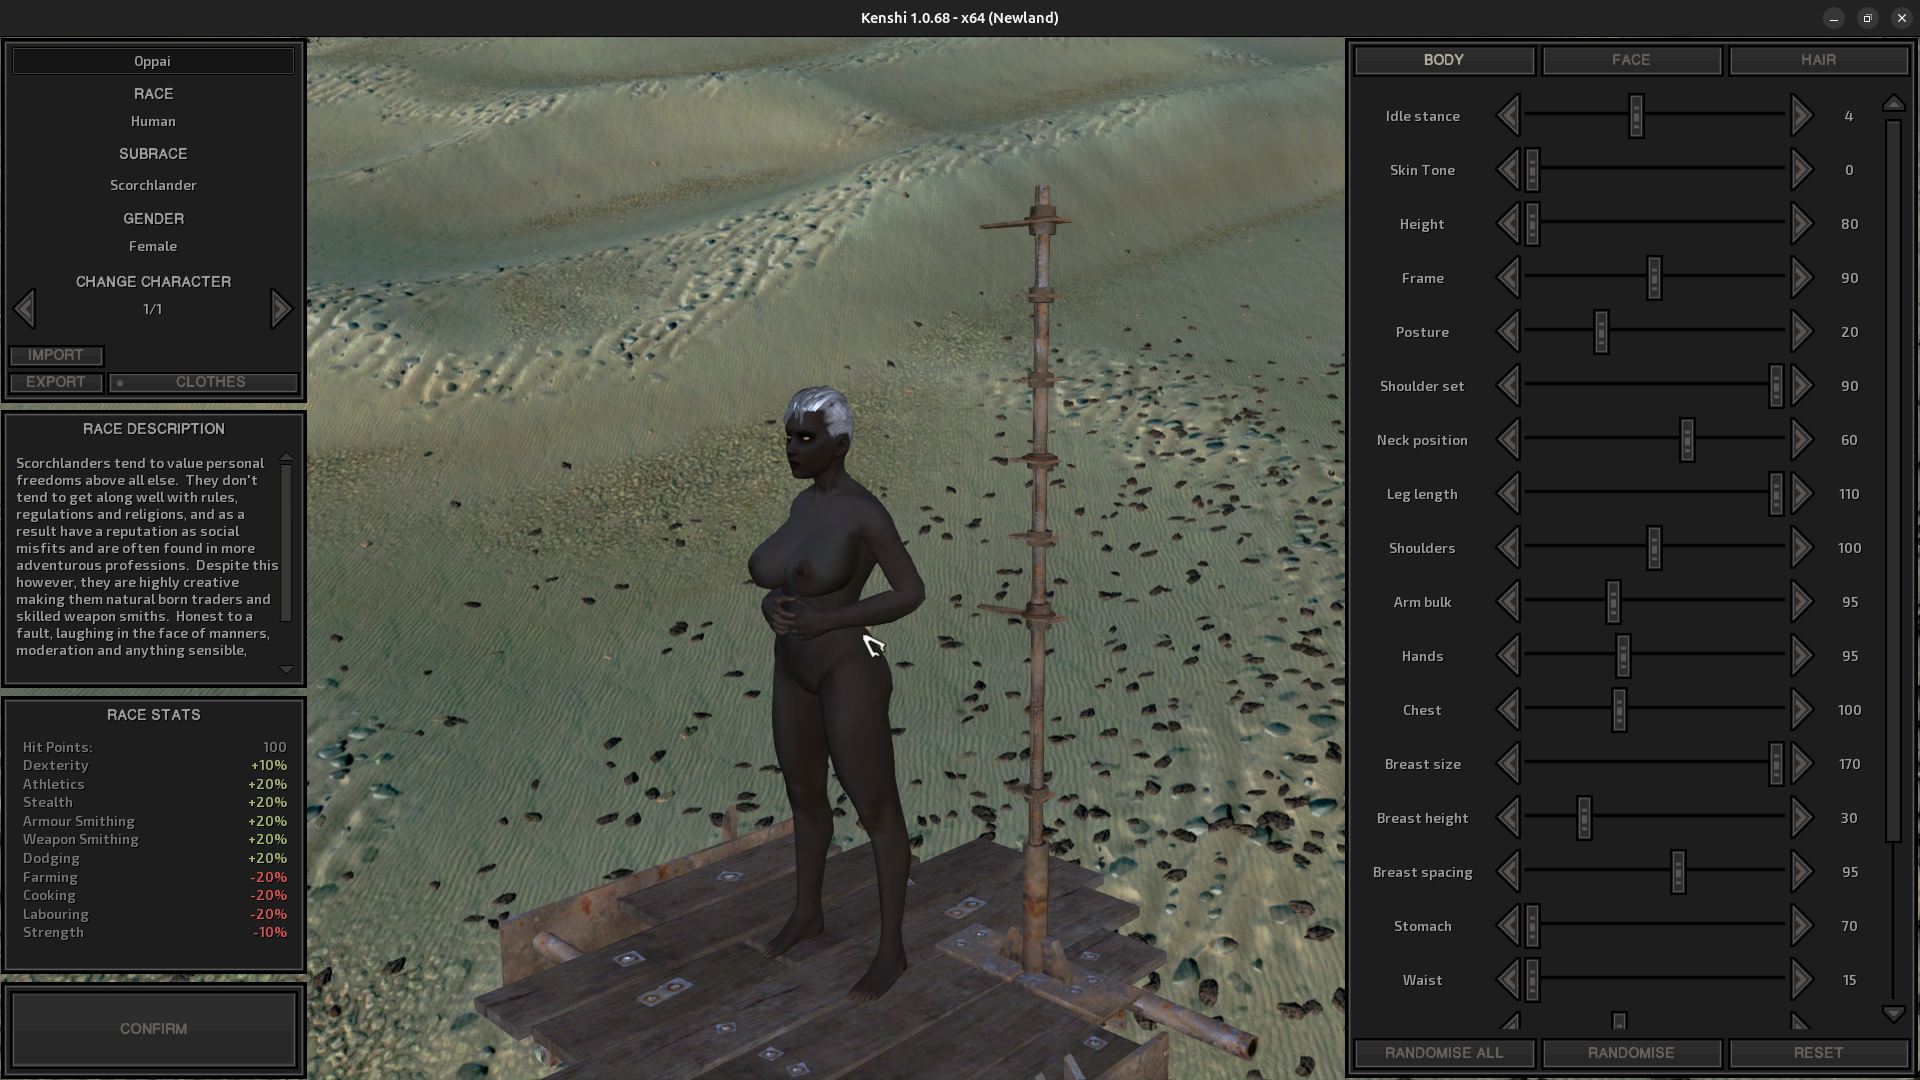The image size is (1920, 1080).
Task: Decrease Chest with left arrow
Action: [x=1508, y=710]
